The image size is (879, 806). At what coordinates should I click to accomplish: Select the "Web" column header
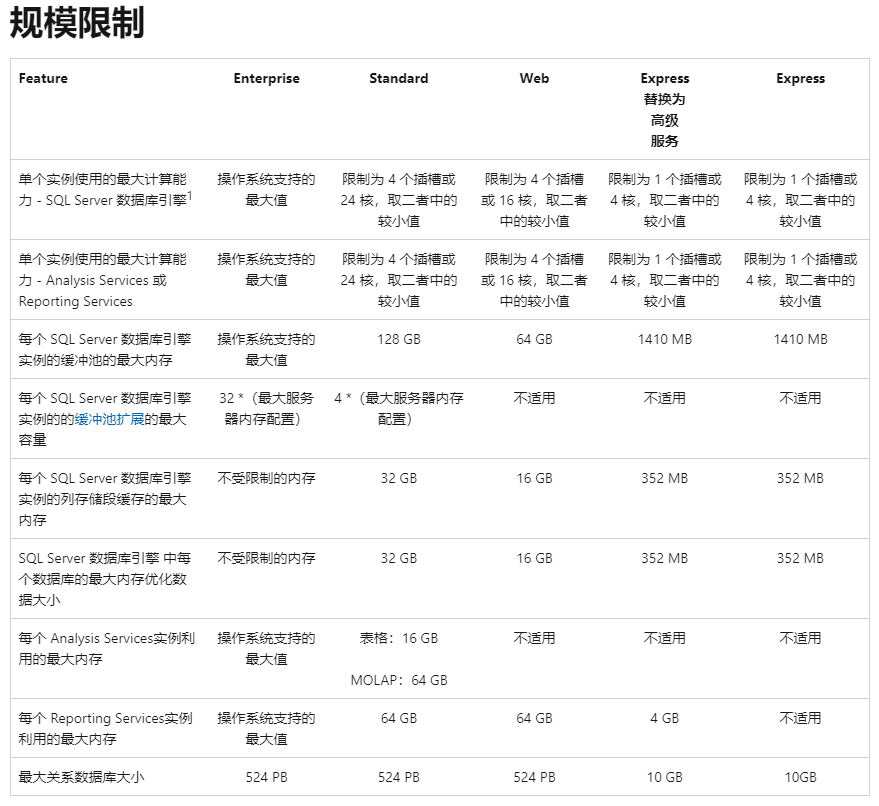(x=534, y=78)
